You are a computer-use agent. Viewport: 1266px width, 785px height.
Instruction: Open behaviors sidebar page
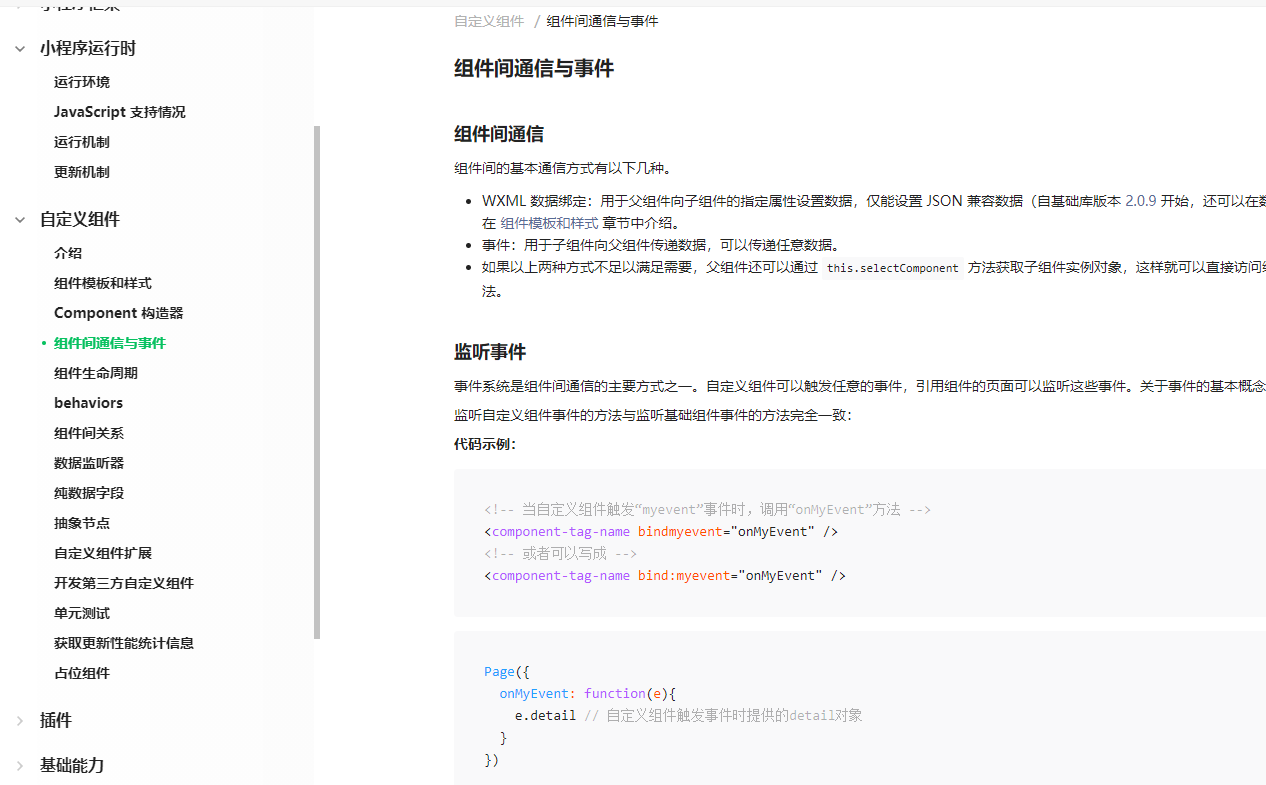click(89, 403)
